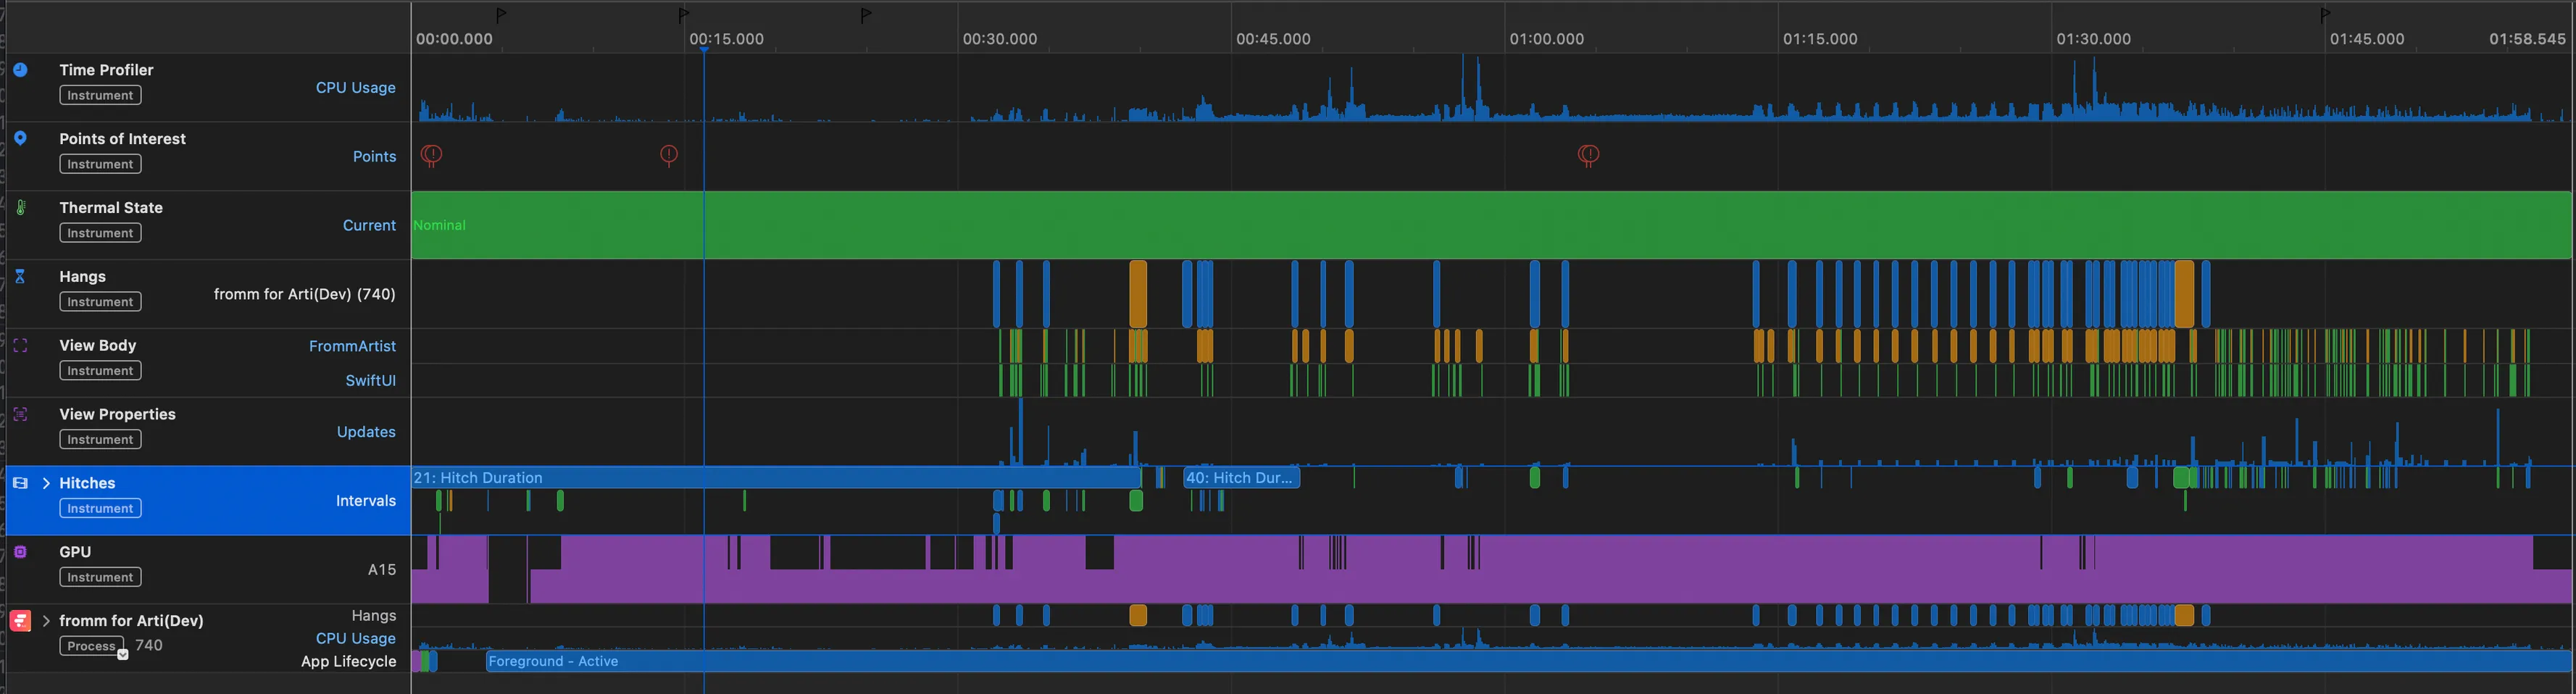Click 'fromm for Arti(Dev) (740)' Hangs lane label

pyautogui.click(x=305, y=294)
